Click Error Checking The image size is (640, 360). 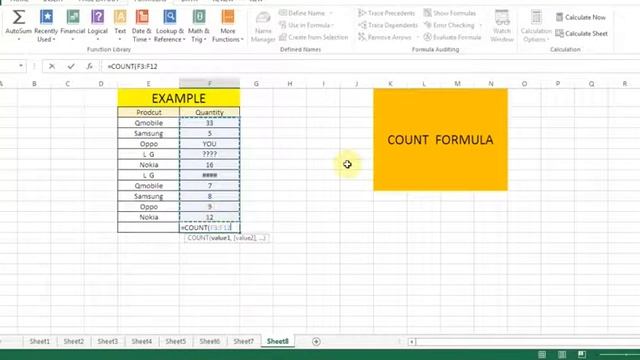449,25
